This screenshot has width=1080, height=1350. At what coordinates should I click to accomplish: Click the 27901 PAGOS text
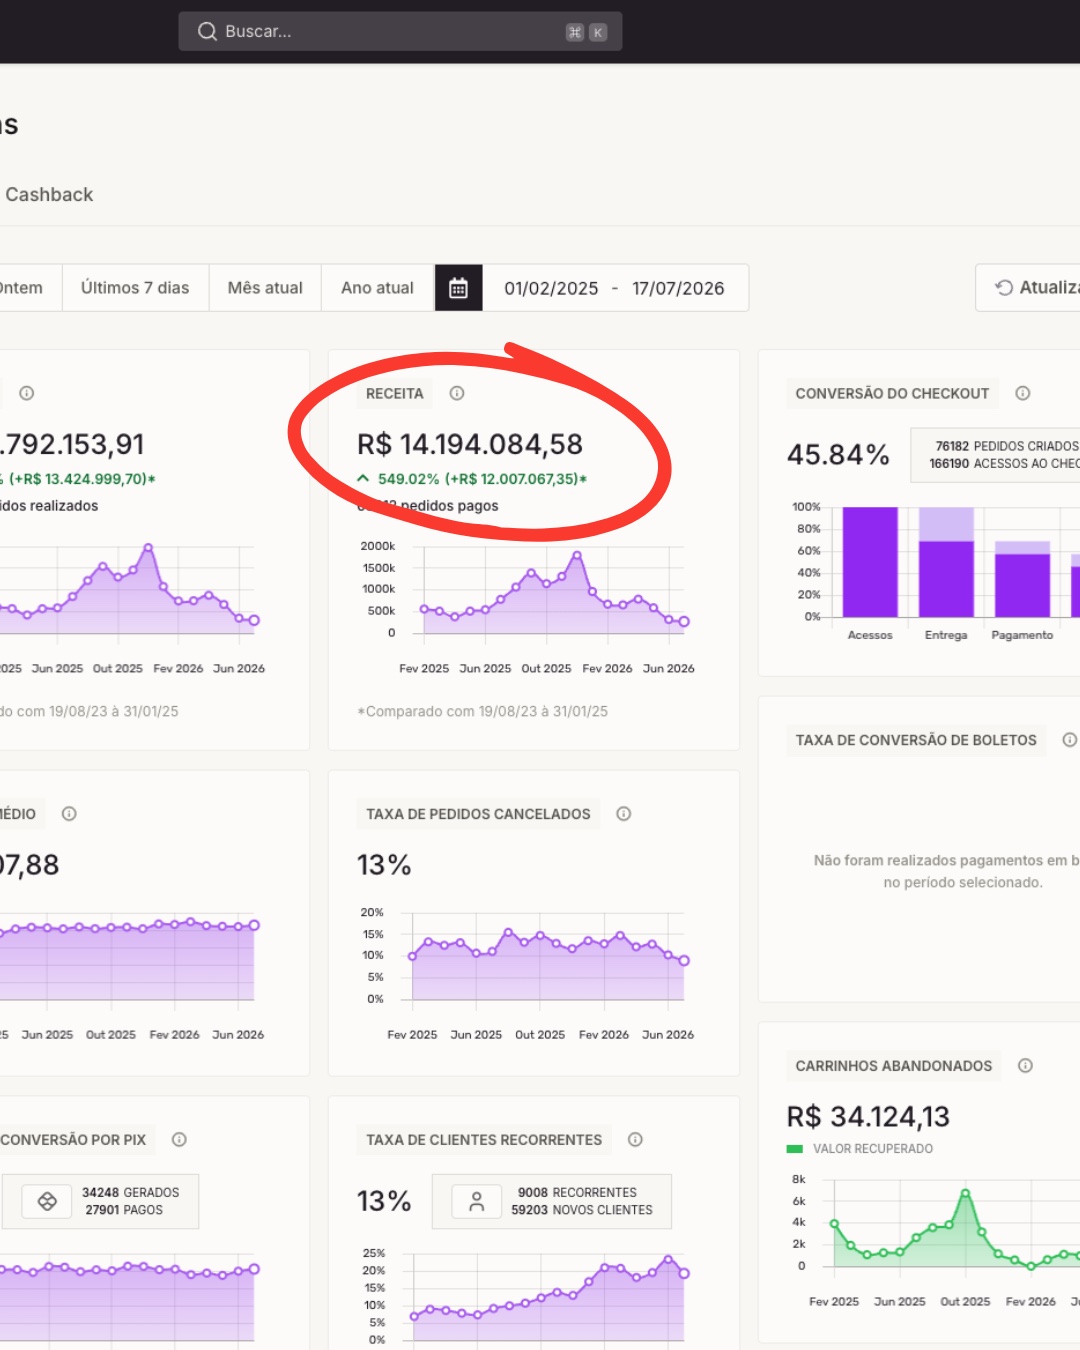point(124,1210)
